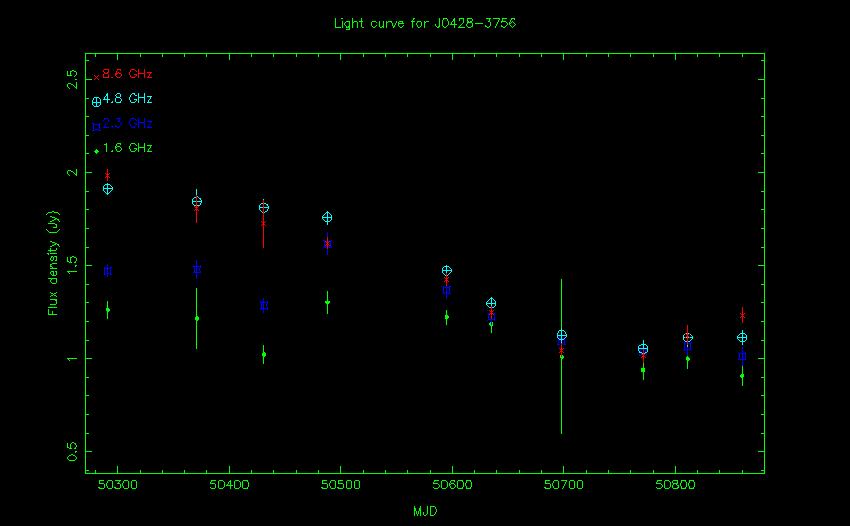850x526 pixels.
Task: Select the last red 8.6 GHz point near MJD 50860
Action: (742, 315)
